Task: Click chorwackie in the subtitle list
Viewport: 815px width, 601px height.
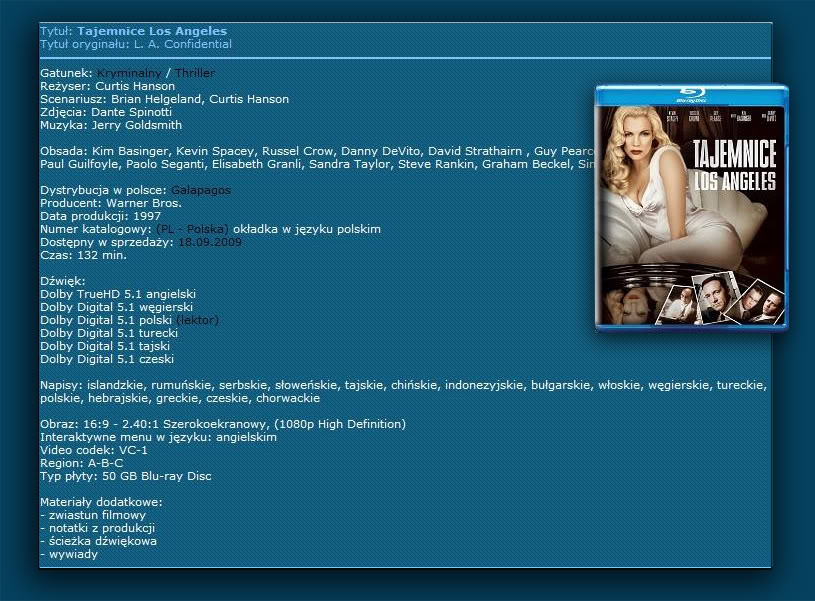Action: click(x=288, y=398)
